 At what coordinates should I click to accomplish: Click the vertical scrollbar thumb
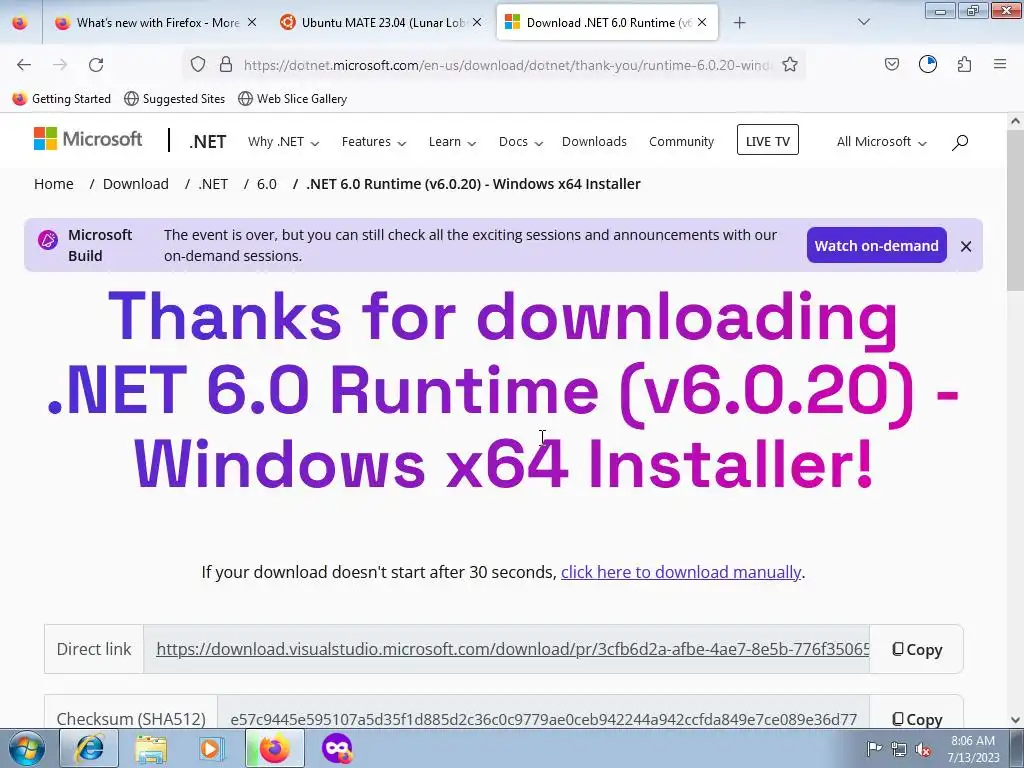[1015, 210]
